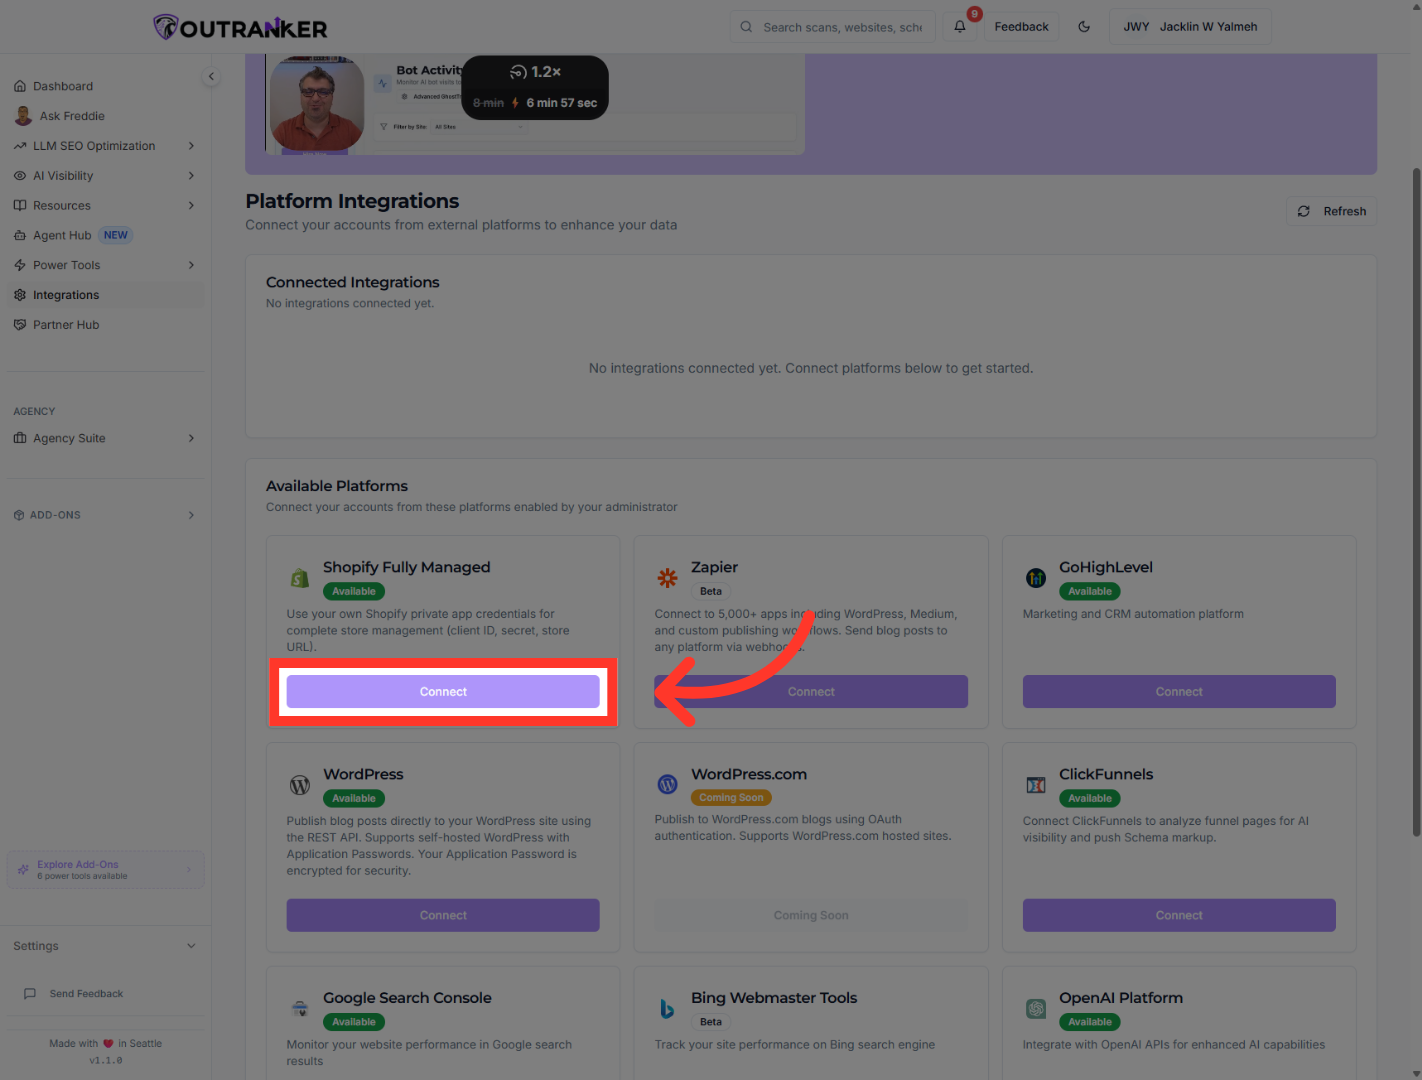Image resolution: width=1422 pixels, height=1080 pixels.
Task: Click the Explore Add-Ons banner
Action: coord(106,870)
